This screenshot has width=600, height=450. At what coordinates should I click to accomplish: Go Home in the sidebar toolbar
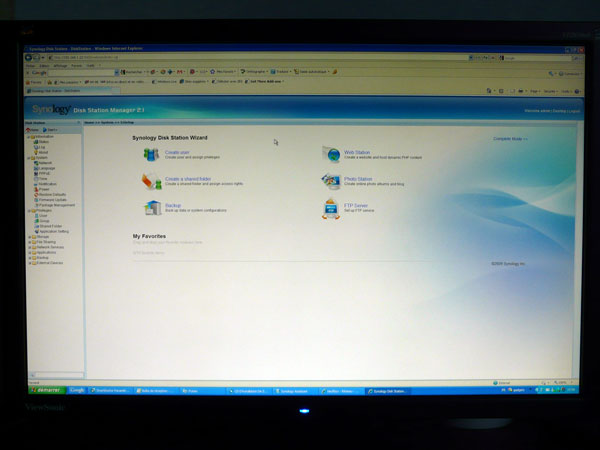[x=32, y=130]
